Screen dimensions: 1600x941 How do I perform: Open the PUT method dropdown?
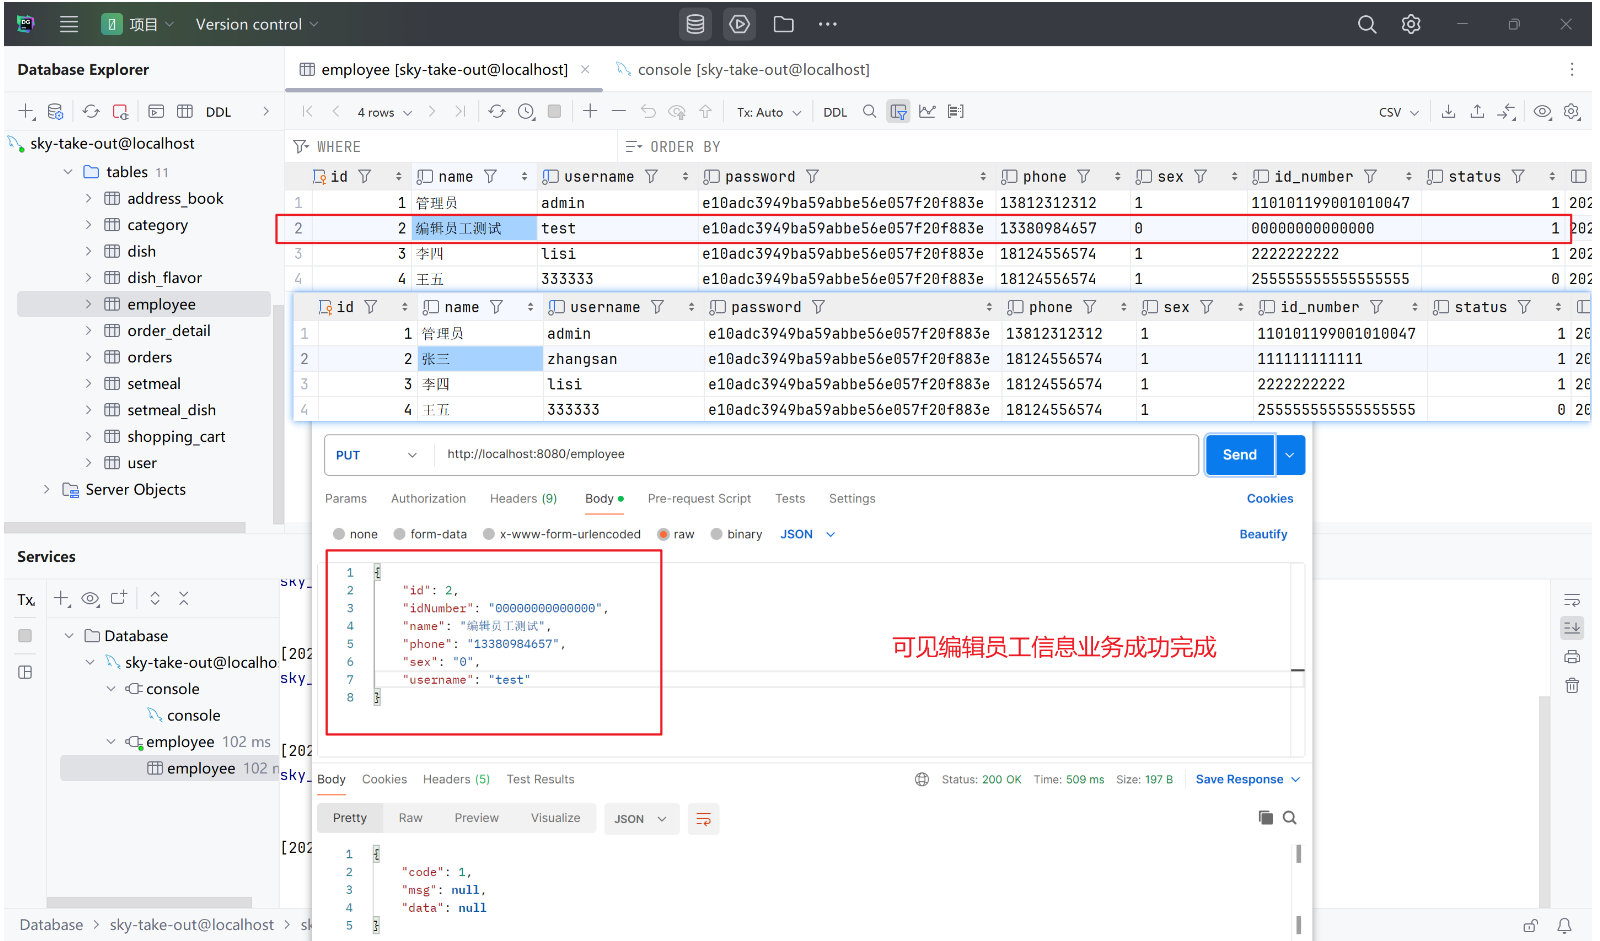click(377, 455)
